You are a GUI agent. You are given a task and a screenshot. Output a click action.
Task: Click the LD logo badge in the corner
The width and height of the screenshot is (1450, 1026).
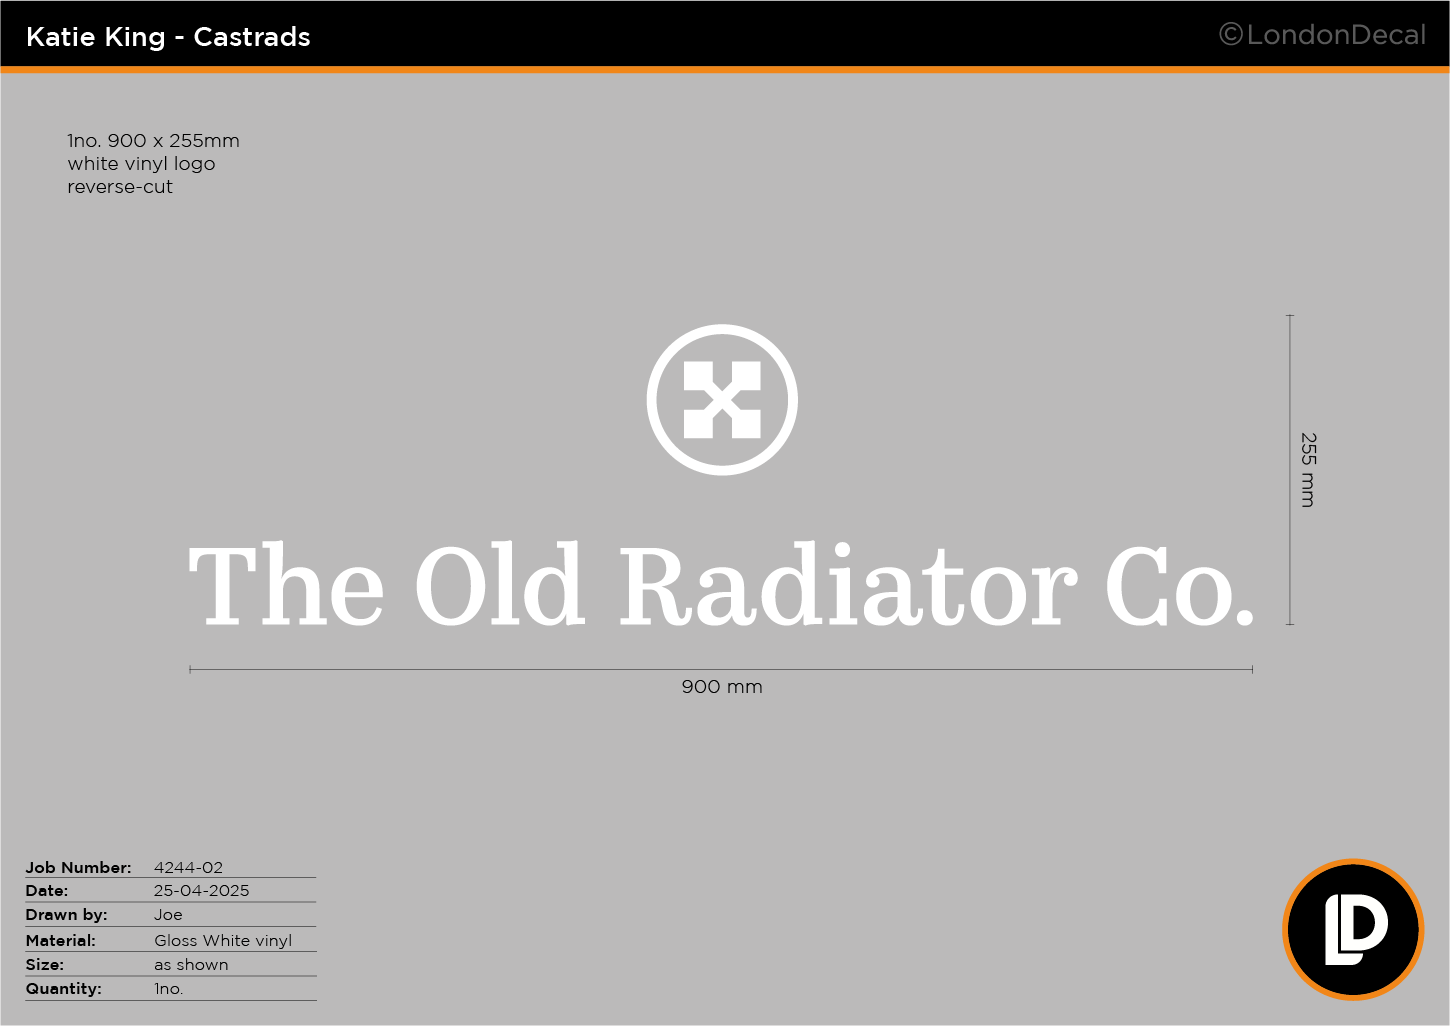[1353, 930]
